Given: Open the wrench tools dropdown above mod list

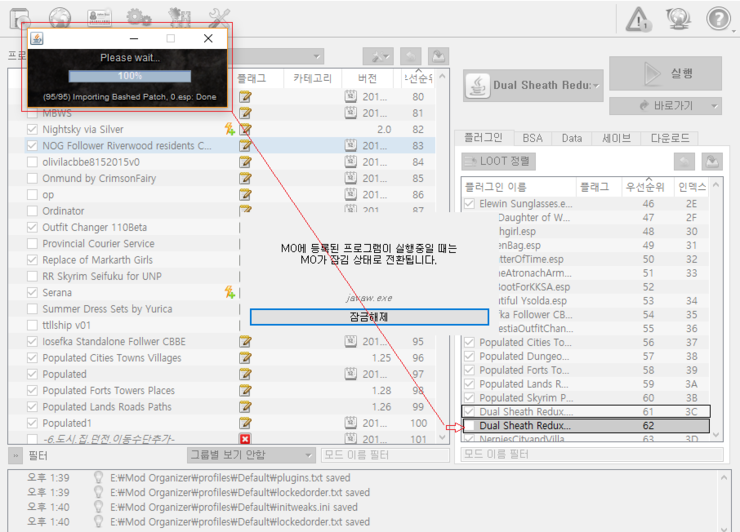Looking at the screenshot, I should tap(378, 57).
